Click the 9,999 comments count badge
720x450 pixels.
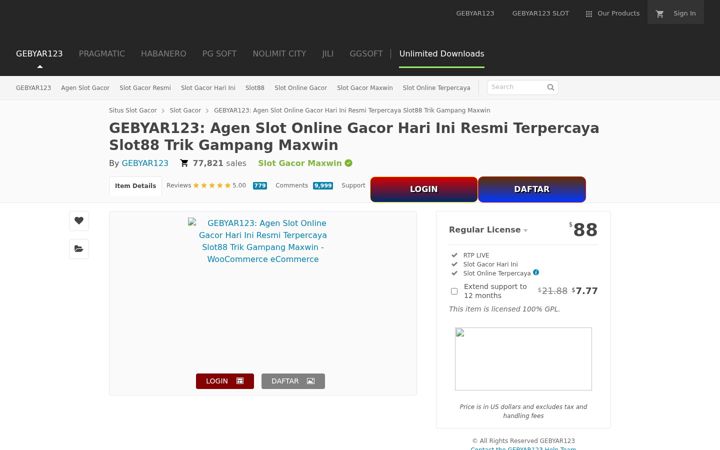[x=323, y=186]
